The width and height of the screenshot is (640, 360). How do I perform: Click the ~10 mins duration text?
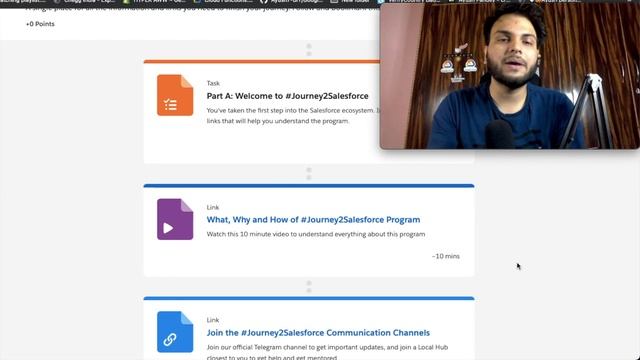446,256
